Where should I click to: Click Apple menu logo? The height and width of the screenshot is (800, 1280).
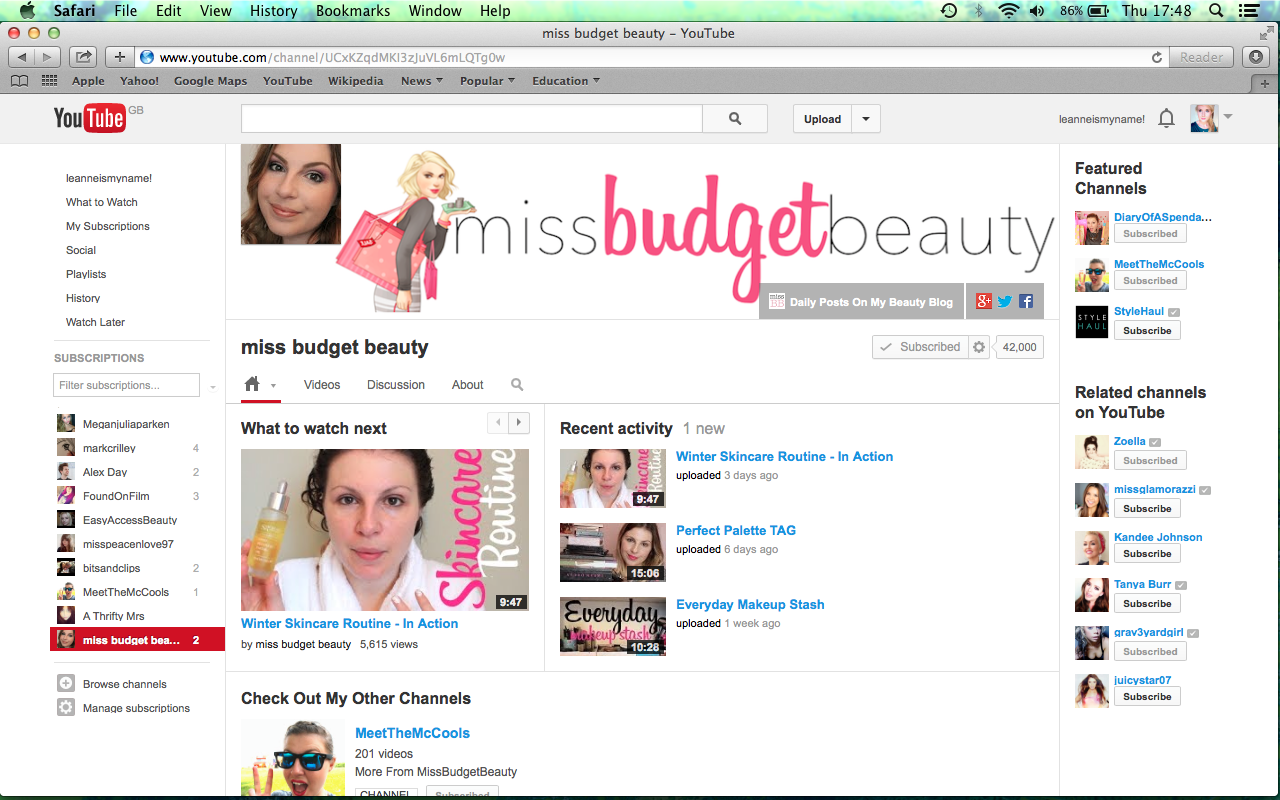(26, 11)
